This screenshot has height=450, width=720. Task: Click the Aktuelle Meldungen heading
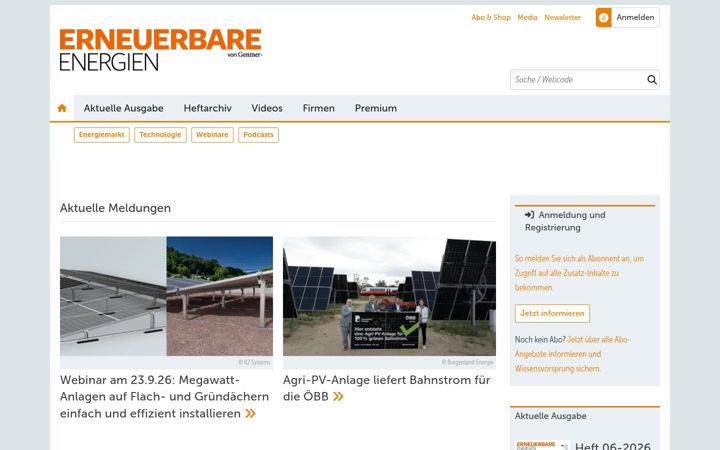(x=115, y=208)
